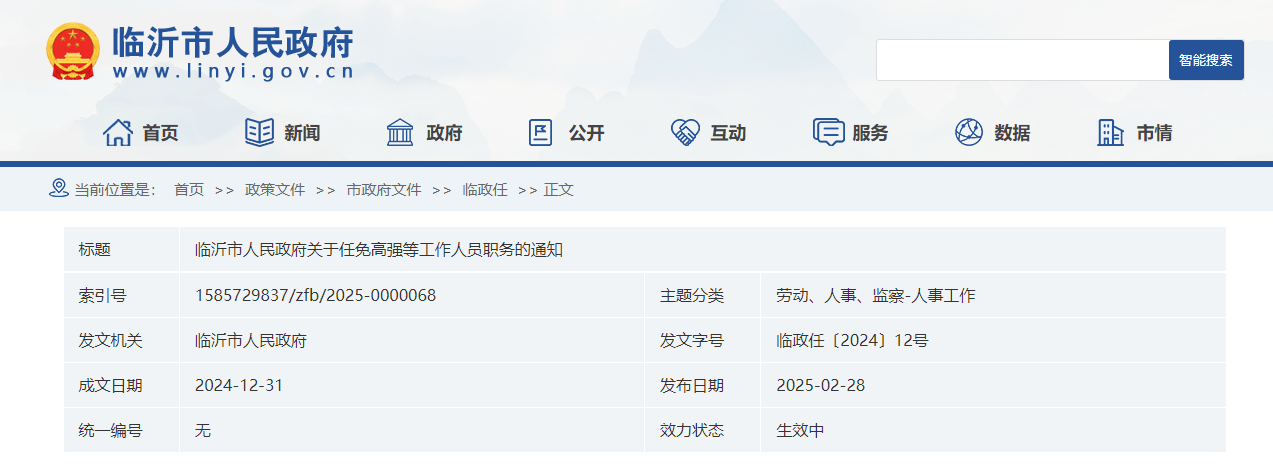Select the index number 1585729837/zfb/2025-0000068

click(315, 295)
